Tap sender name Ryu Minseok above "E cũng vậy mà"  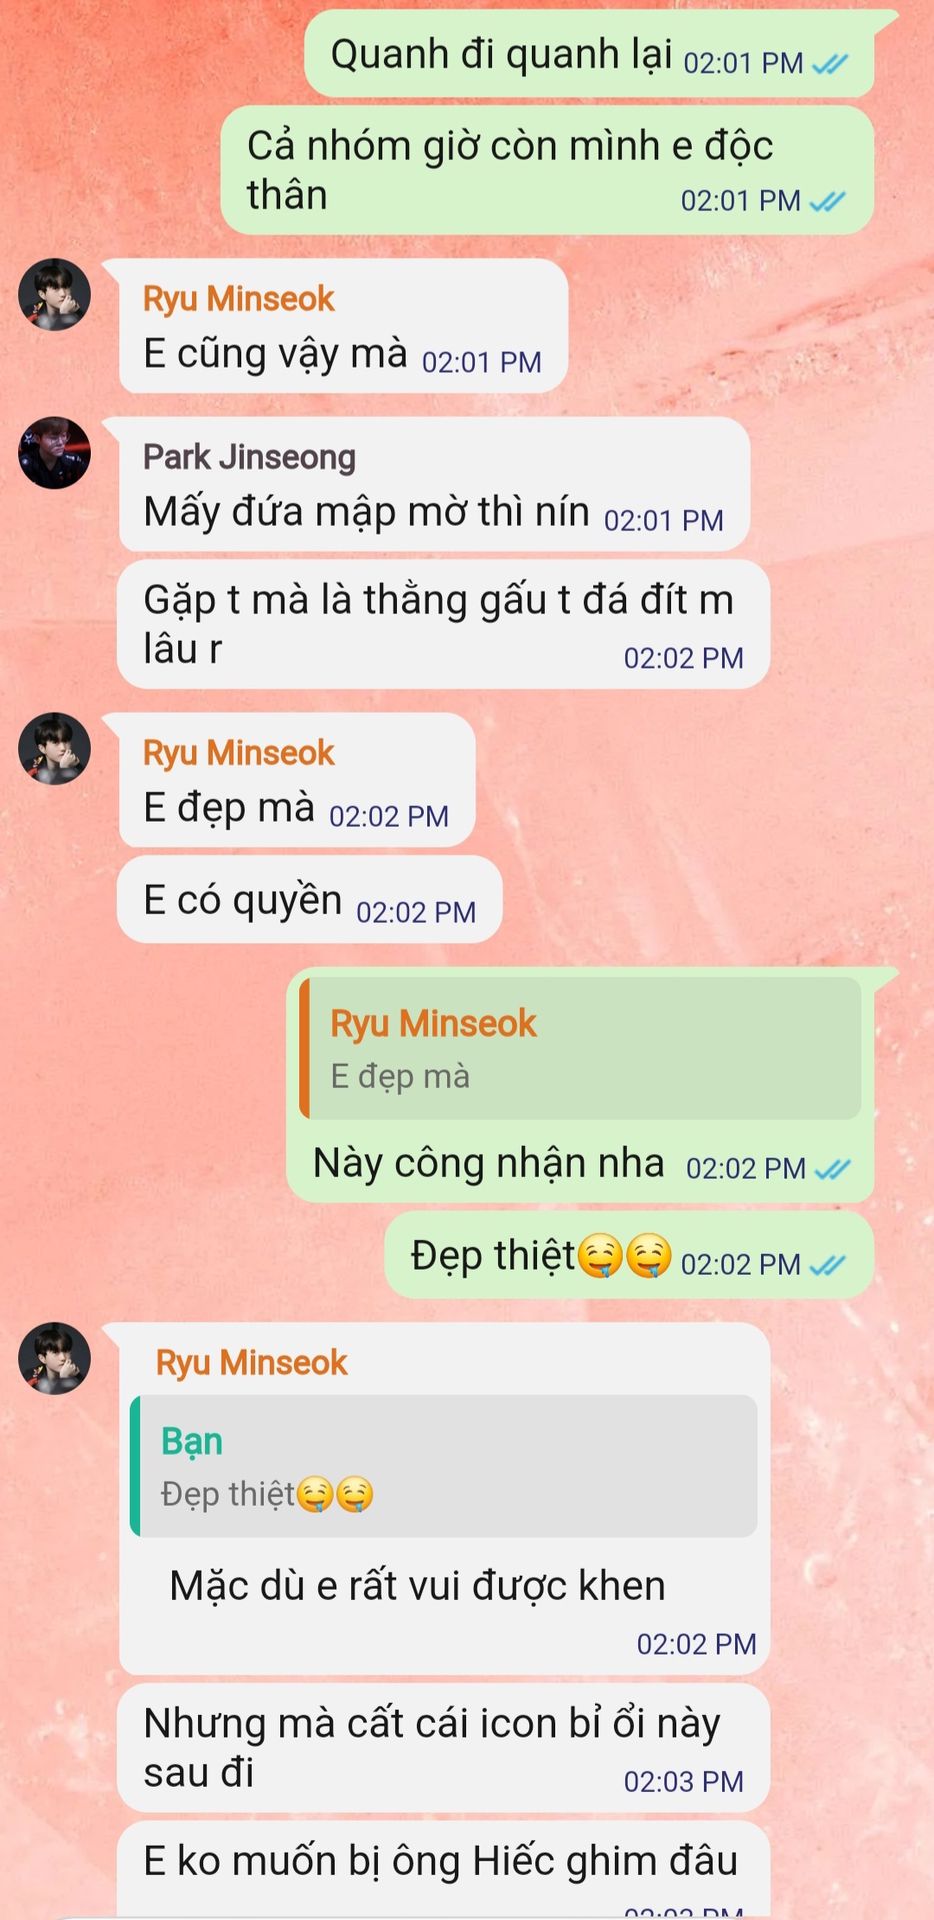pos(238,299)
